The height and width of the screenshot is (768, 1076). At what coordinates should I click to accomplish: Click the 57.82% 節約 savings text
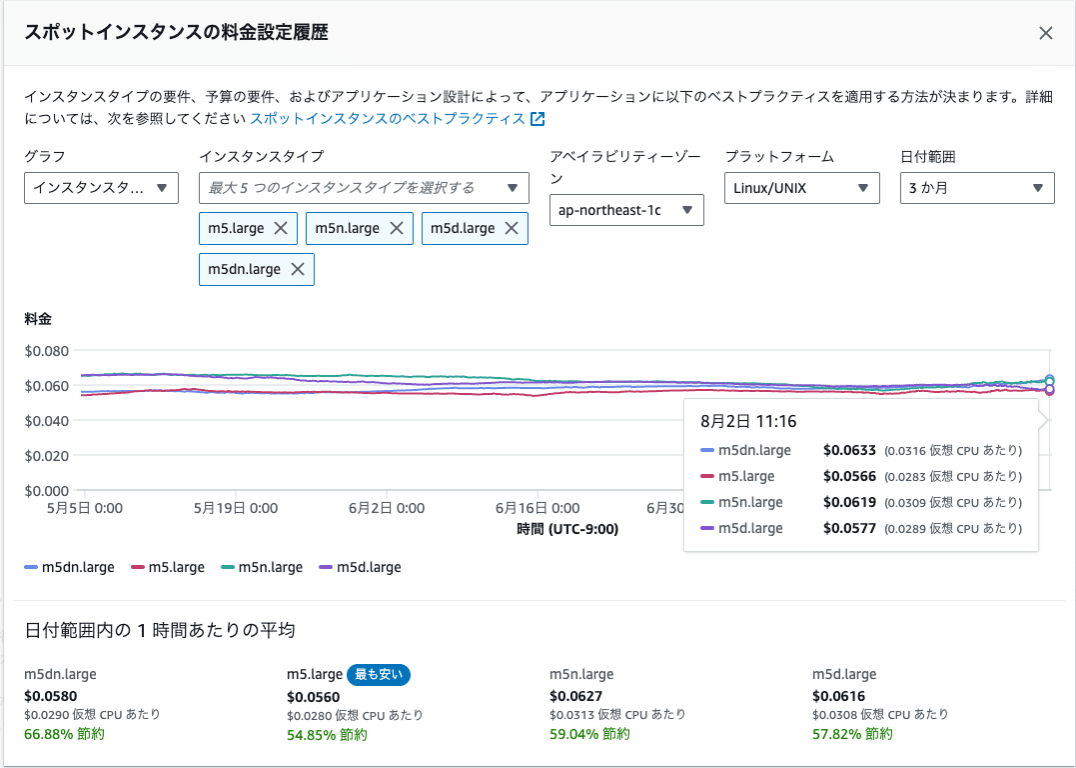[x=852, y=734]
